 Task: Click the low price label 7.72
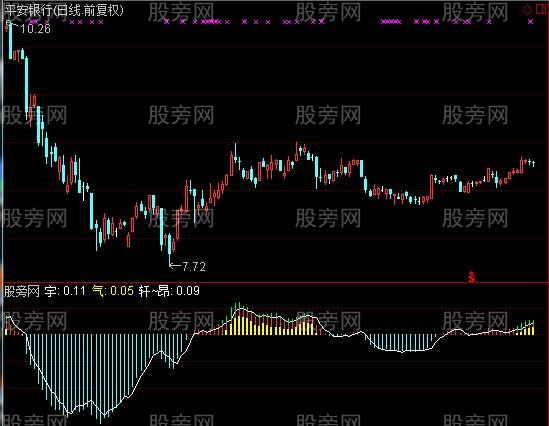(x=194, y=267)
